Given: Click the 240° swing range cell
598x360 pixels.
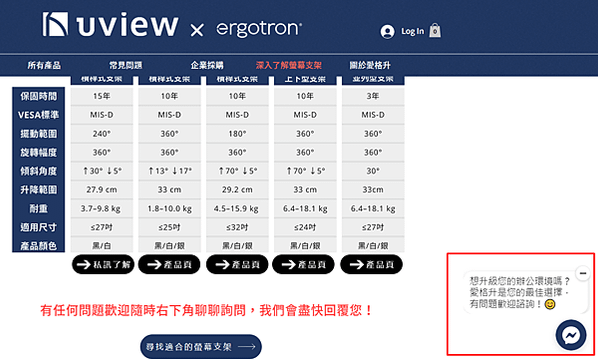Looking at the screenshot, I should click(x=101, y=134).
